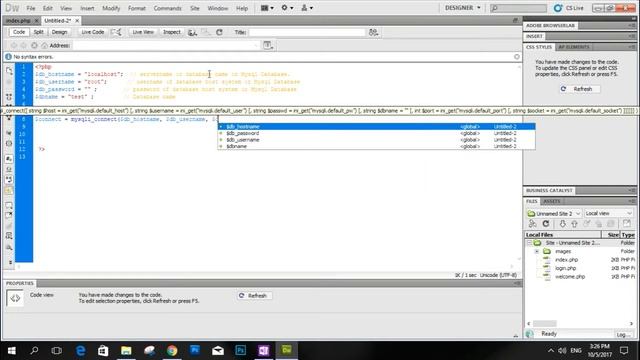Choose $dbname from code hint list
The image size is (640, 360).
click(376, 146)
